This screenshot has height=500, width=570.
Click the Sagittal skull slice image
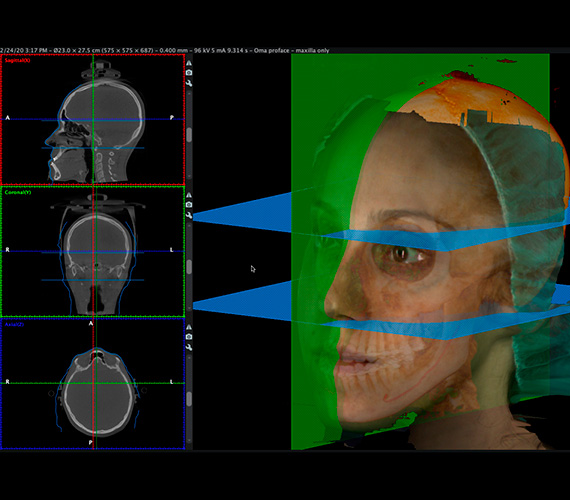click(x=95, y=122)
